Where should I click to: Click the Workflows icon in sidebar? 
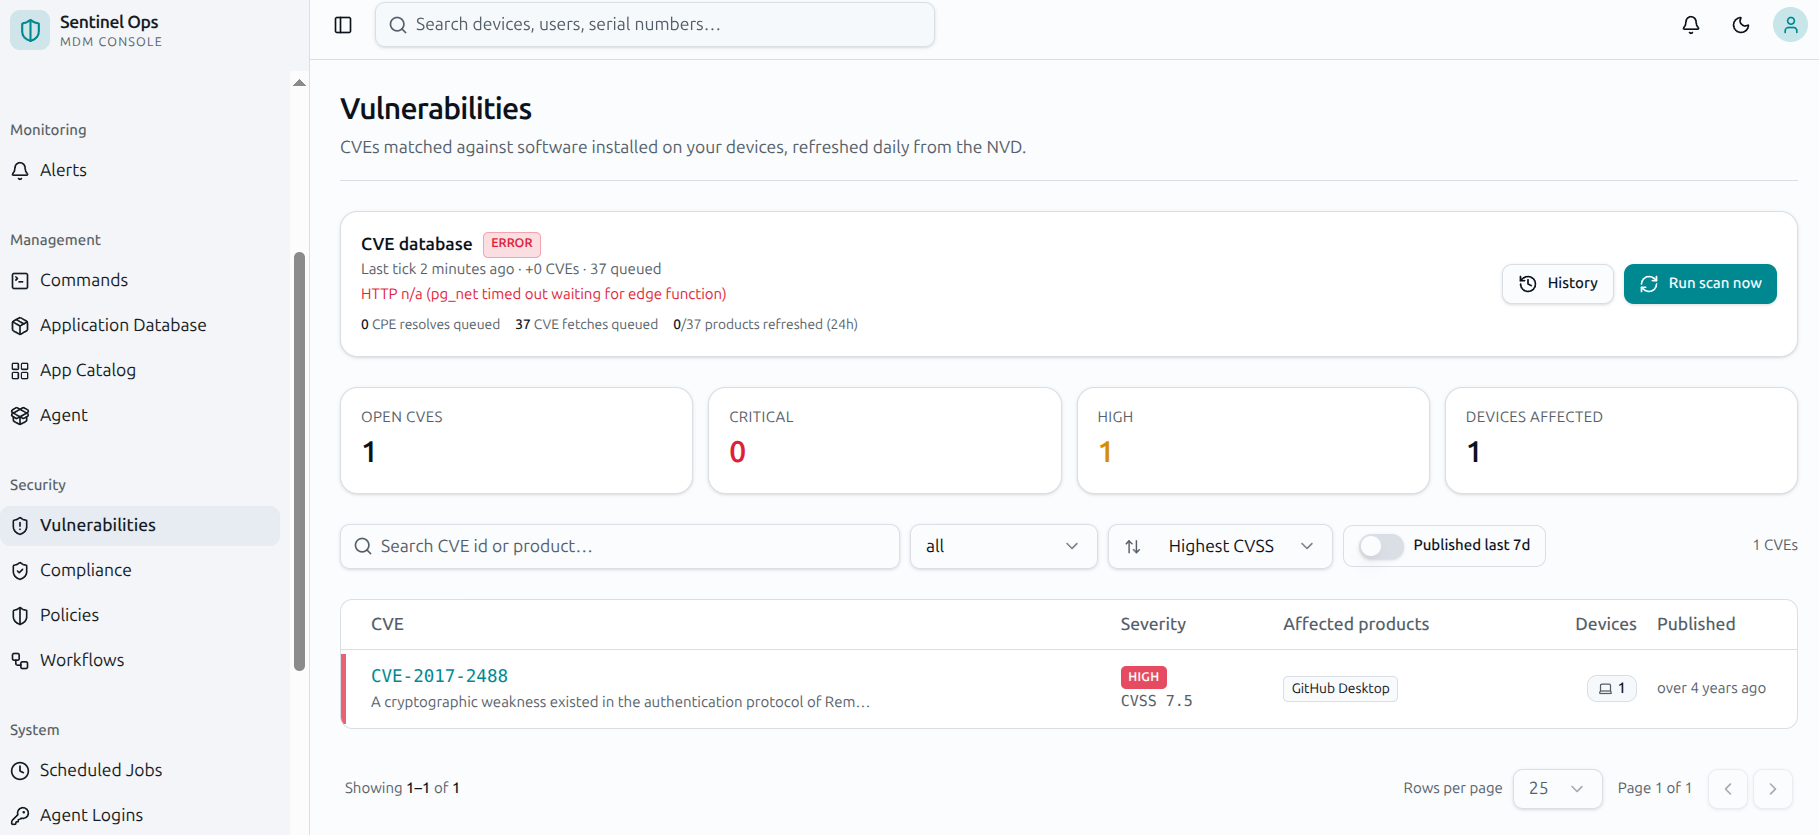coord(20,661)
